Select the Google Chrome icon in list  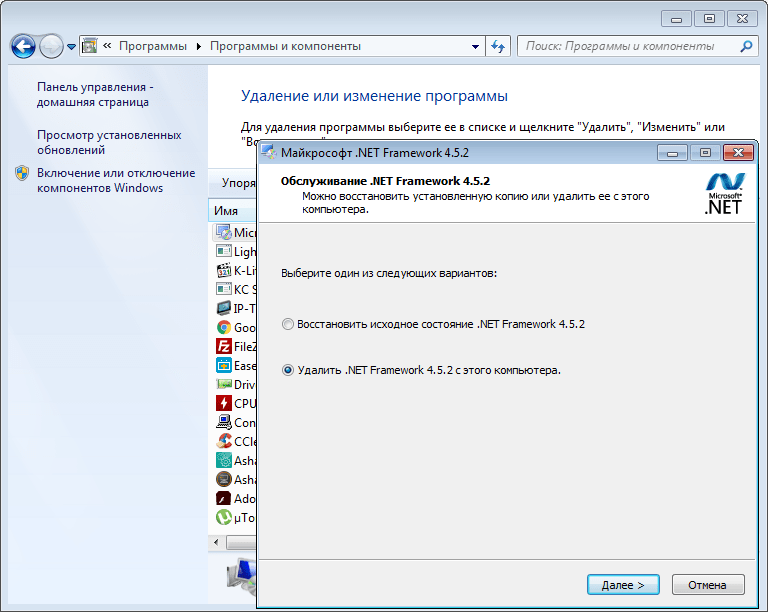(224, 327)
